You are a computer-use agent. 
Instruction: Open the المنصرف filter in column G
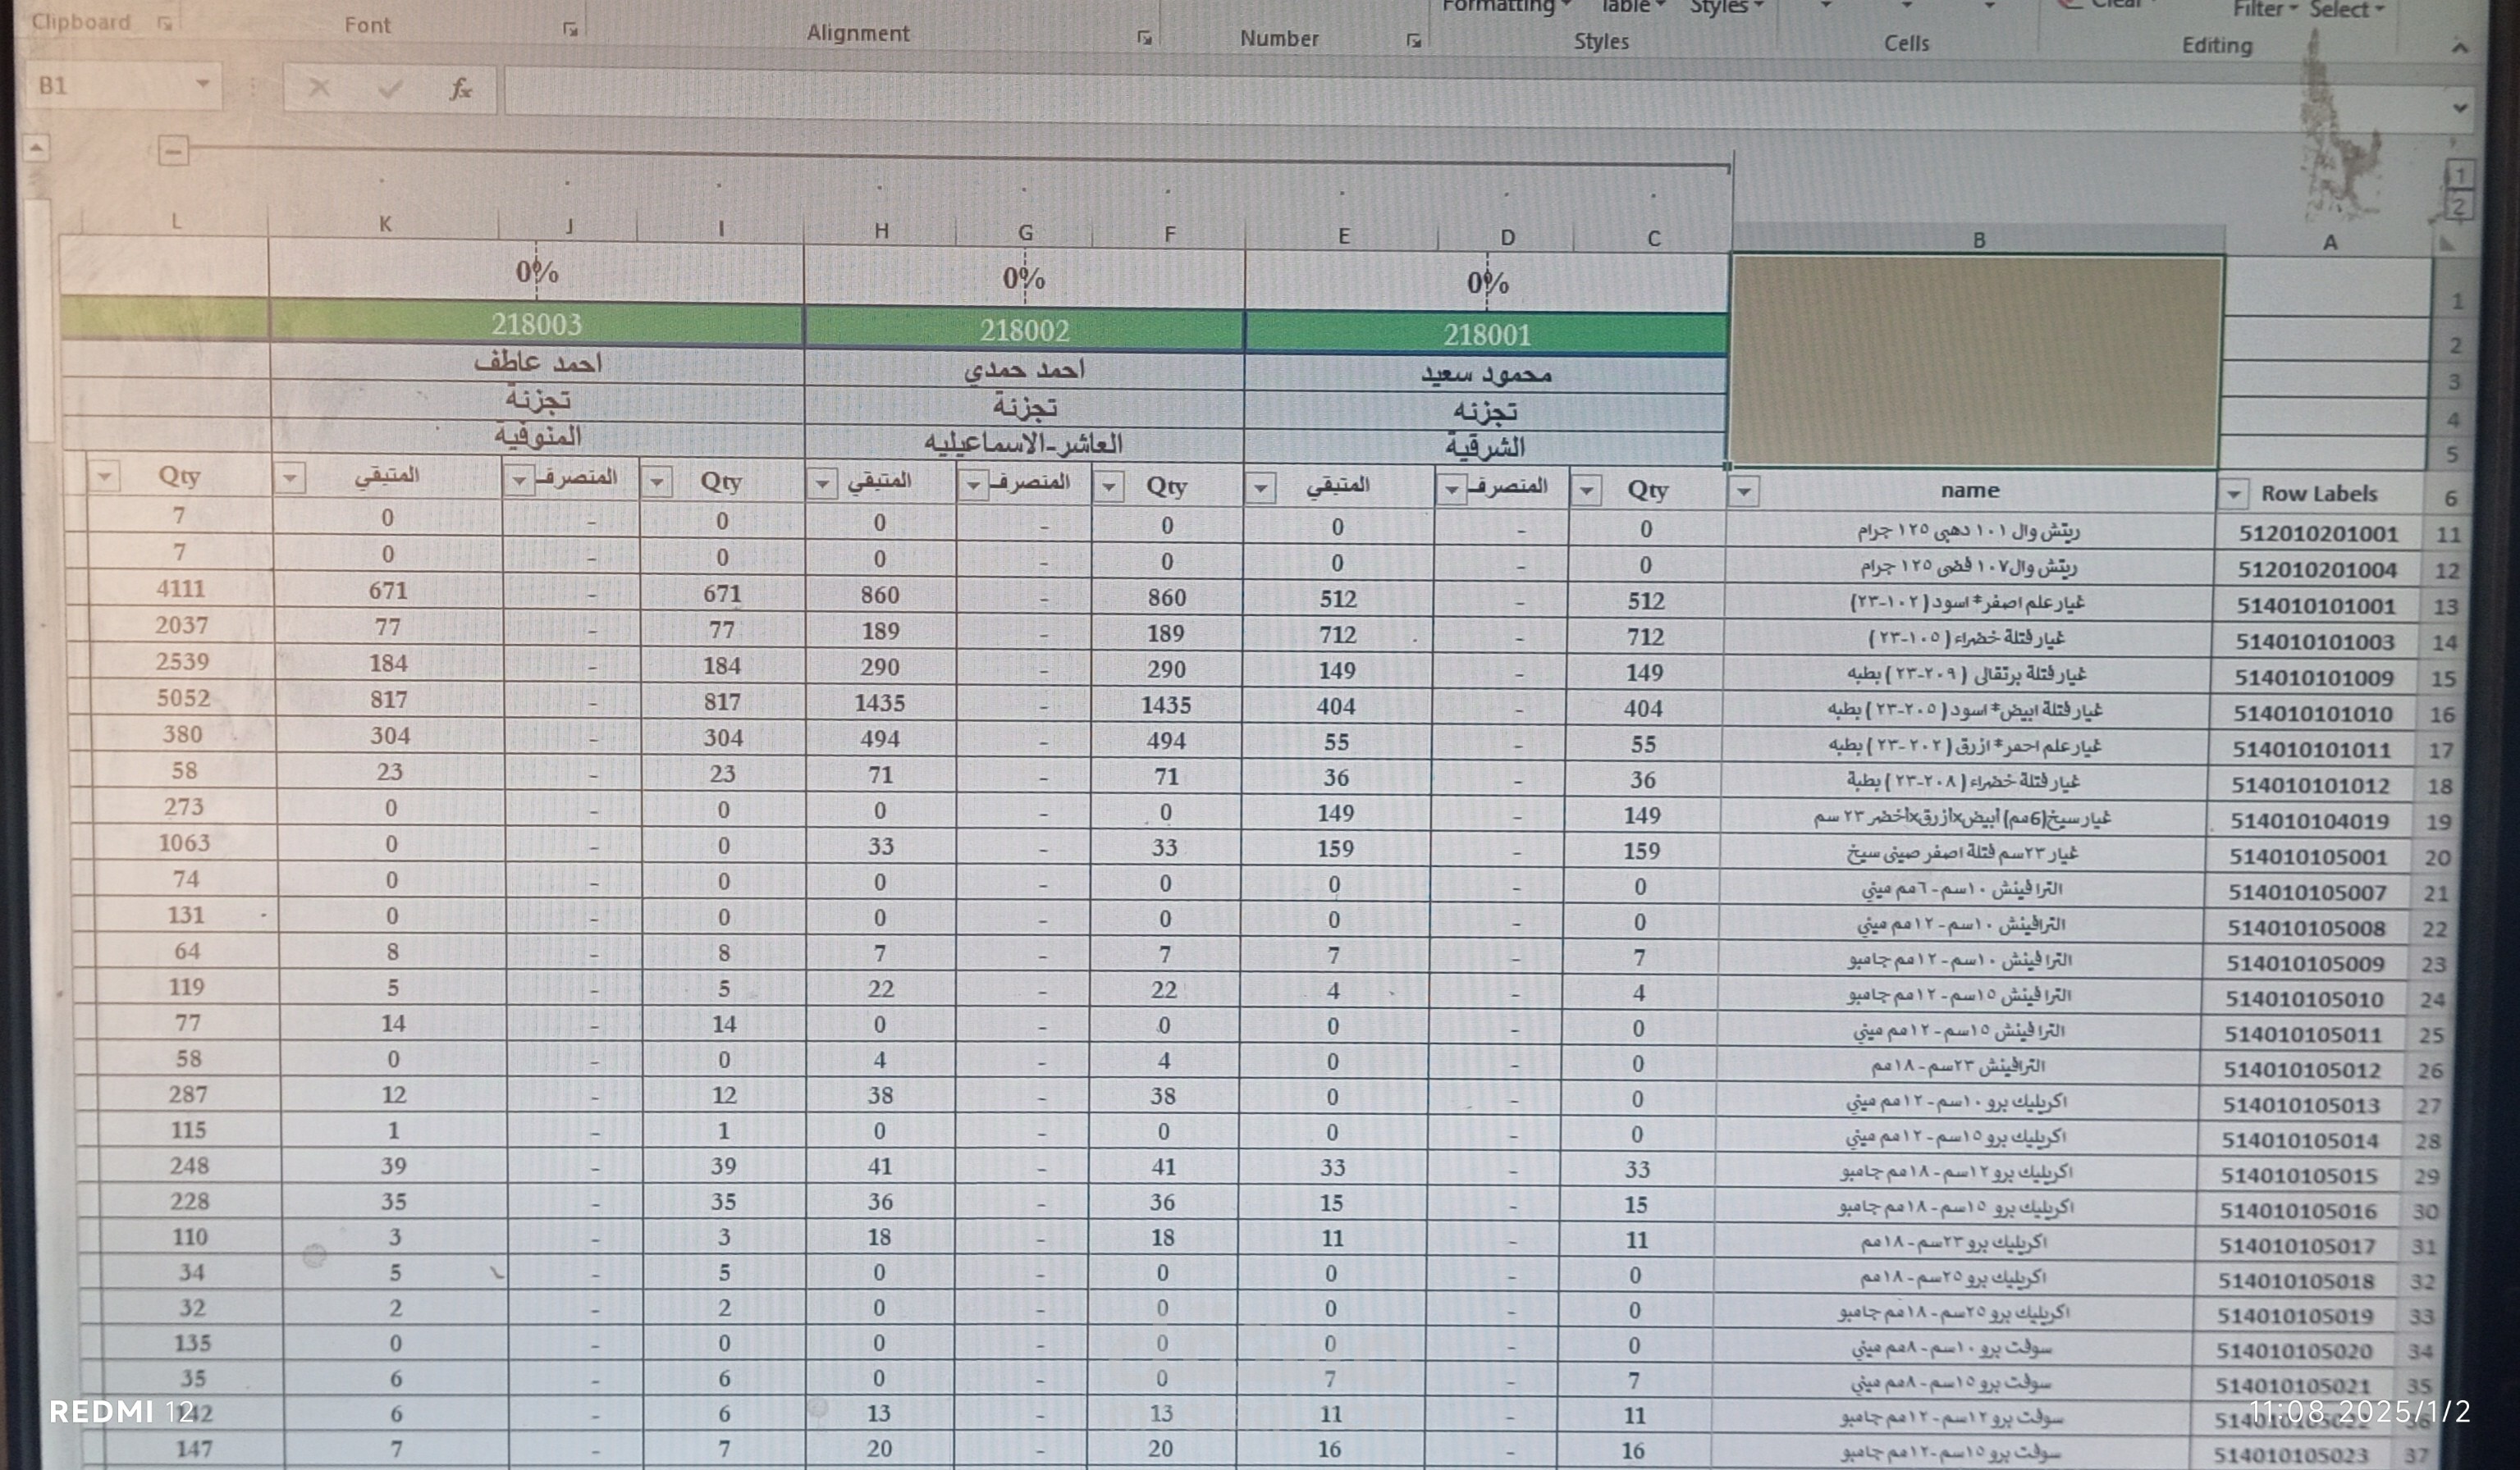pos(972,486)
